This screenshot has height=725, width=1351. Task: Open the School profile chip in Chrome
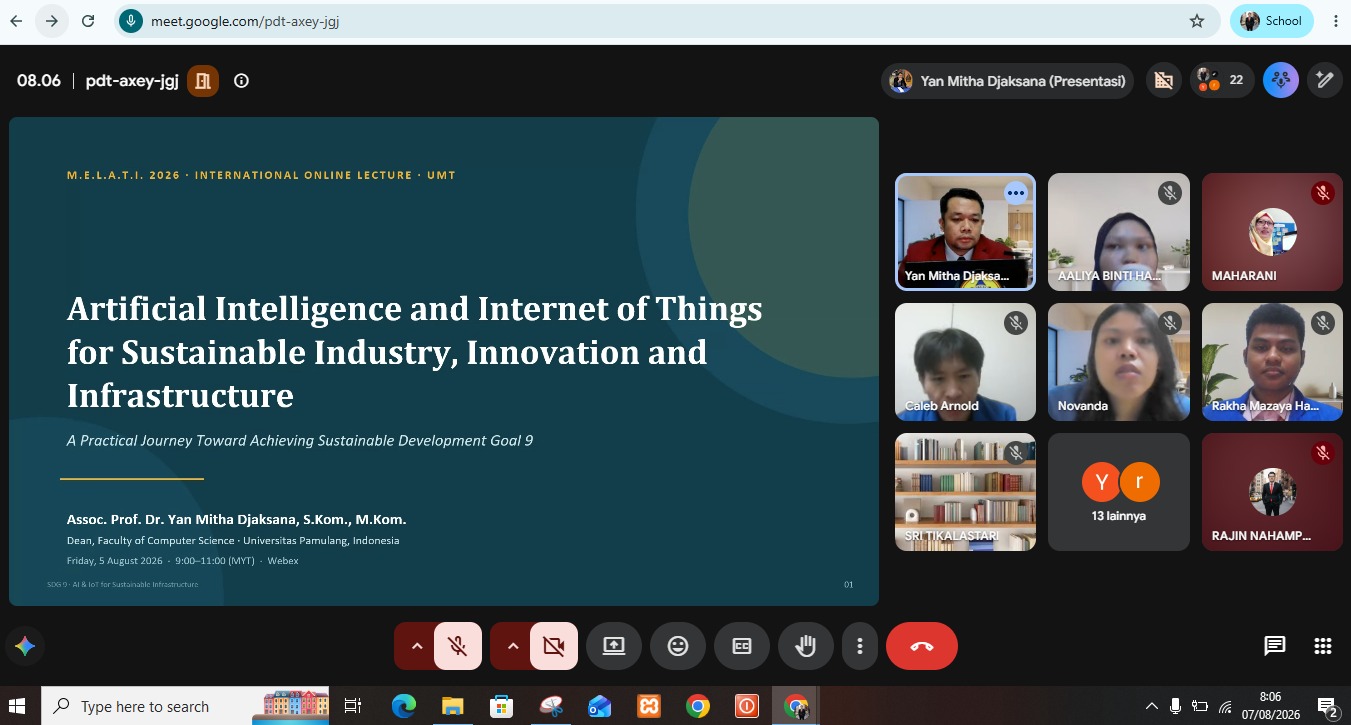coord(1272,21)
